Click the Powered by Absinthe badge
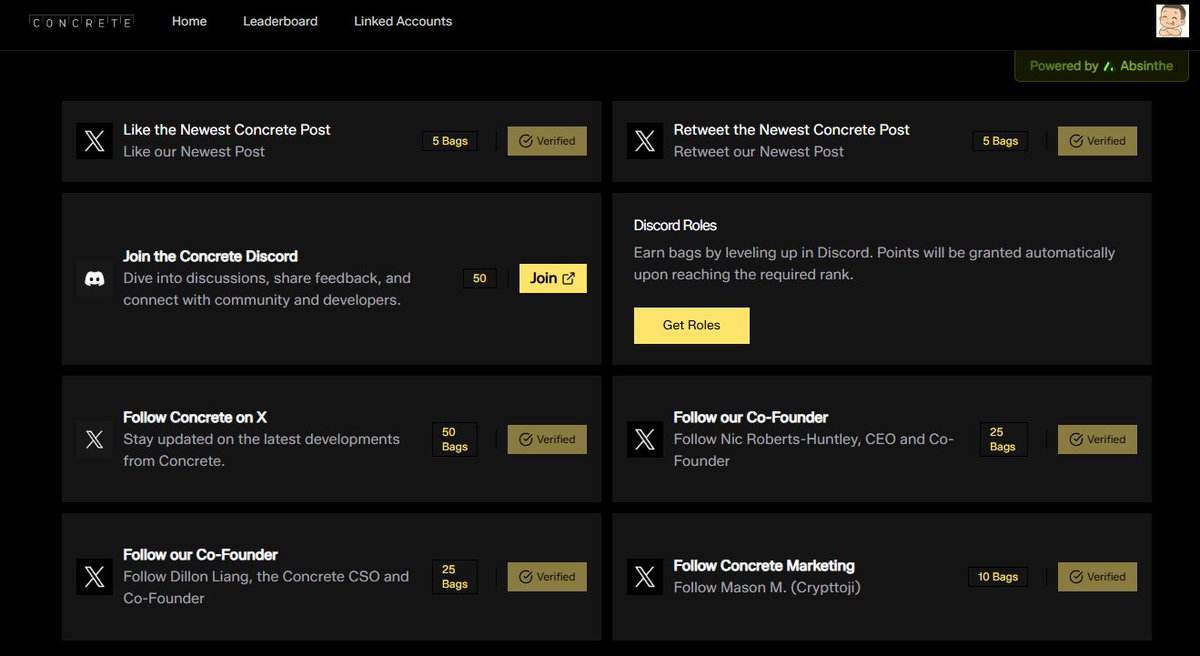The height and width of the screenshot is (656, 1200). tap(1102, 66)
